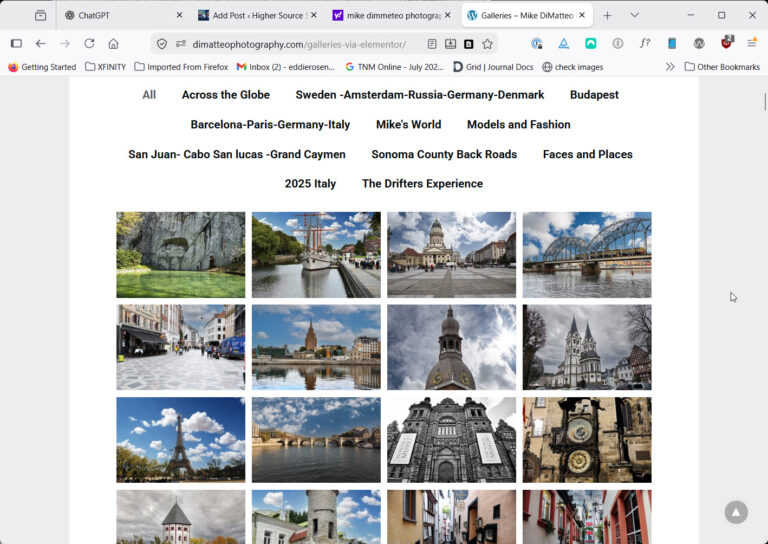Open the green square extension icon

[x=591, y=44]
